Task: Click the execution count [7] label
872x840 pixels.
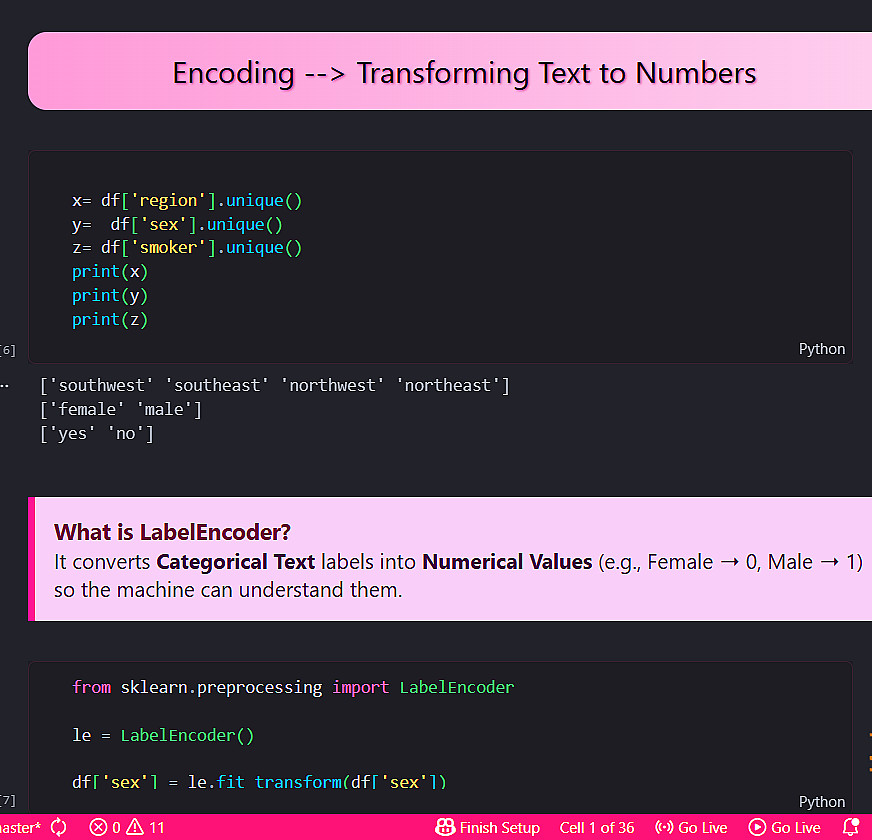Action: point(8,801)
